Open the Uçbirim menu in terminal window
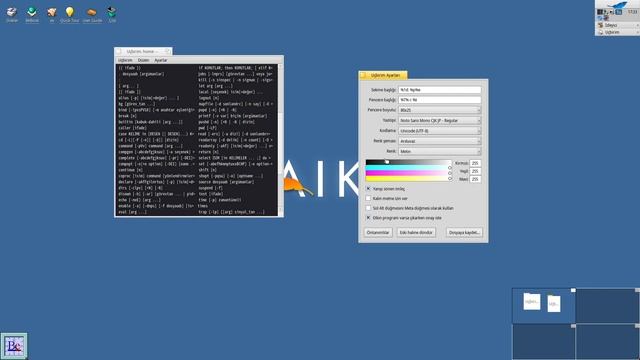 (125, 60)
